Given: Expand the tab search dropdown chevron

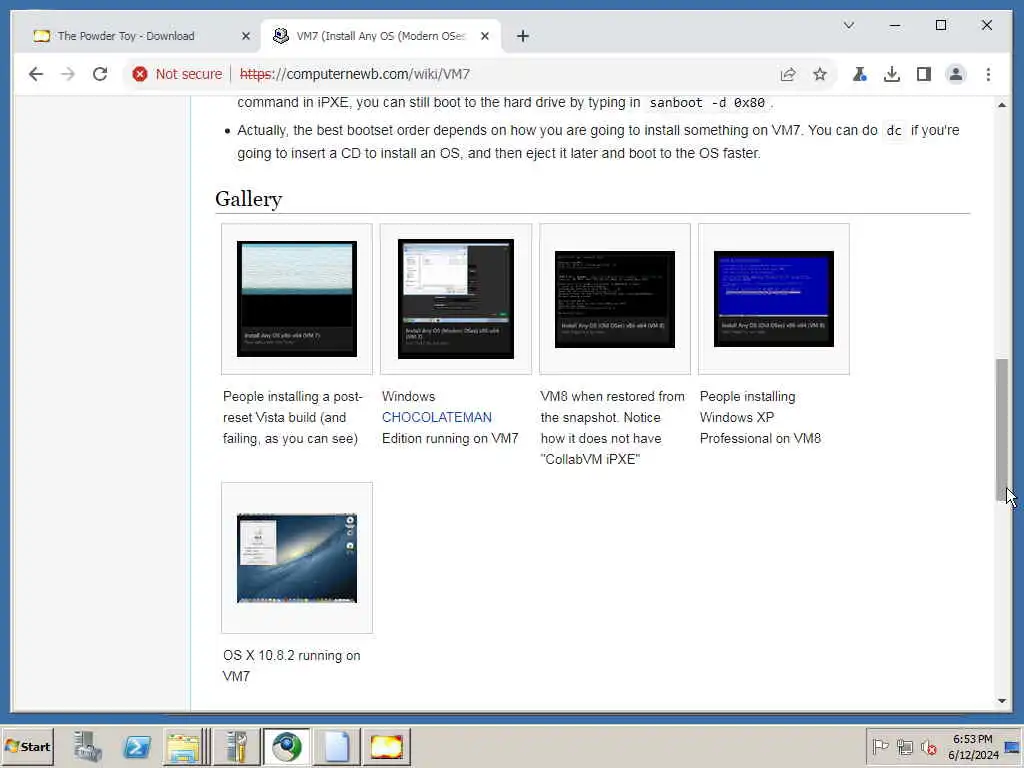Looking at the screenshot, I should 849,25.
